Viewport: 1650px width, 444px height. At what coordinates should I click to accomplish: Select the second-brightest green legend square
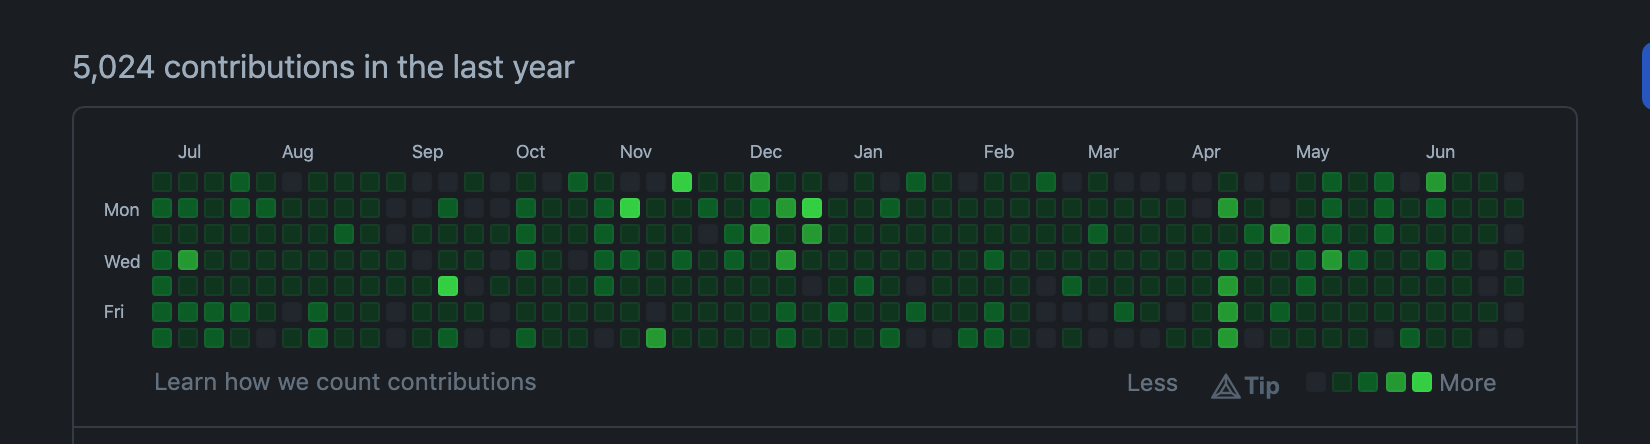click(x=1396, y=382)
